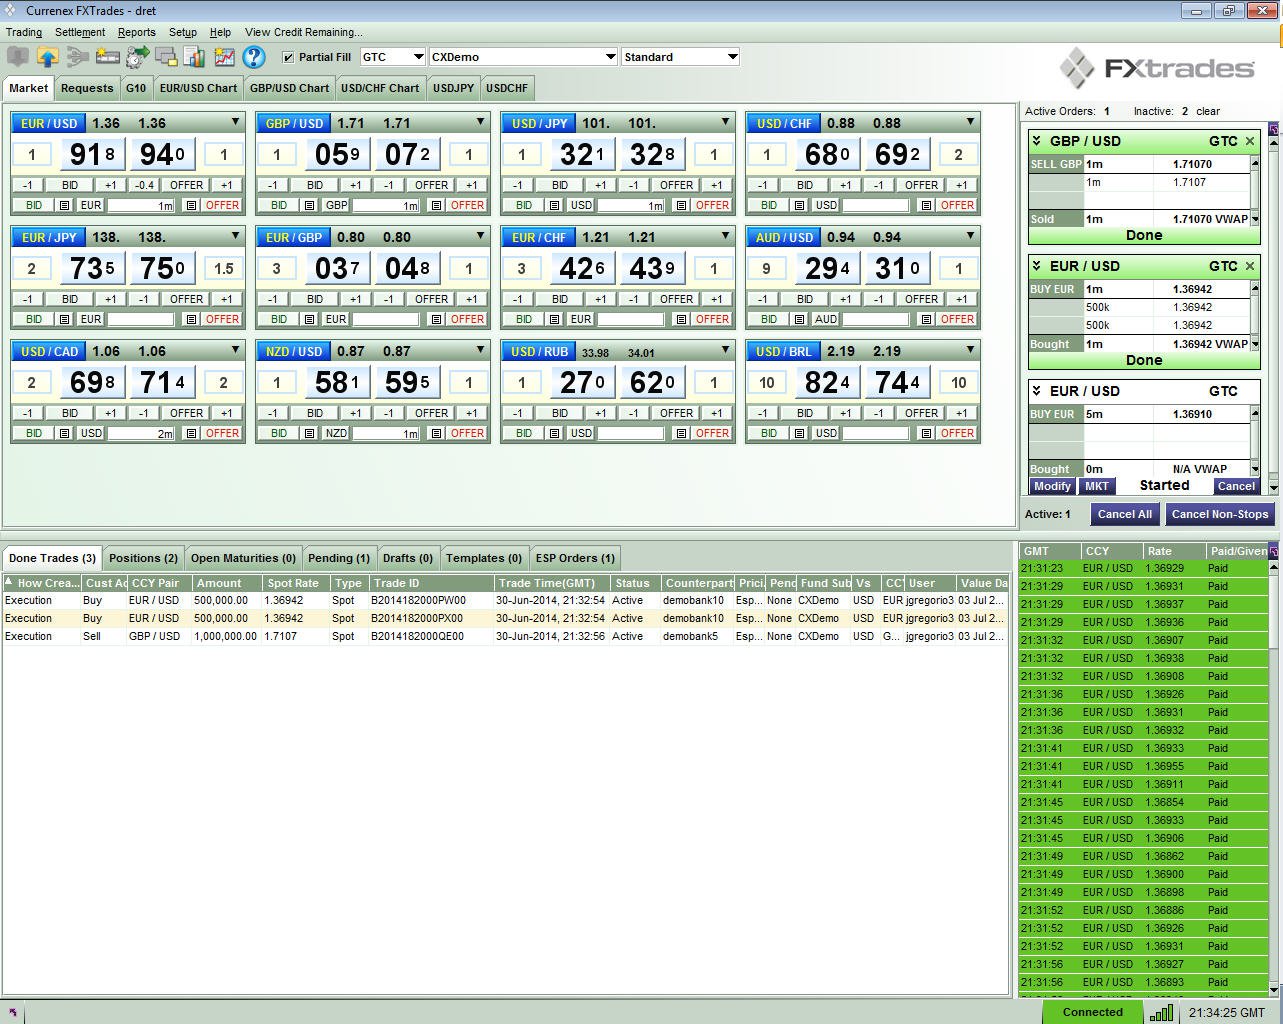Open USD/CHF panel dropdown arrow
1283x1024 pixels.
(x=970, y=122)
